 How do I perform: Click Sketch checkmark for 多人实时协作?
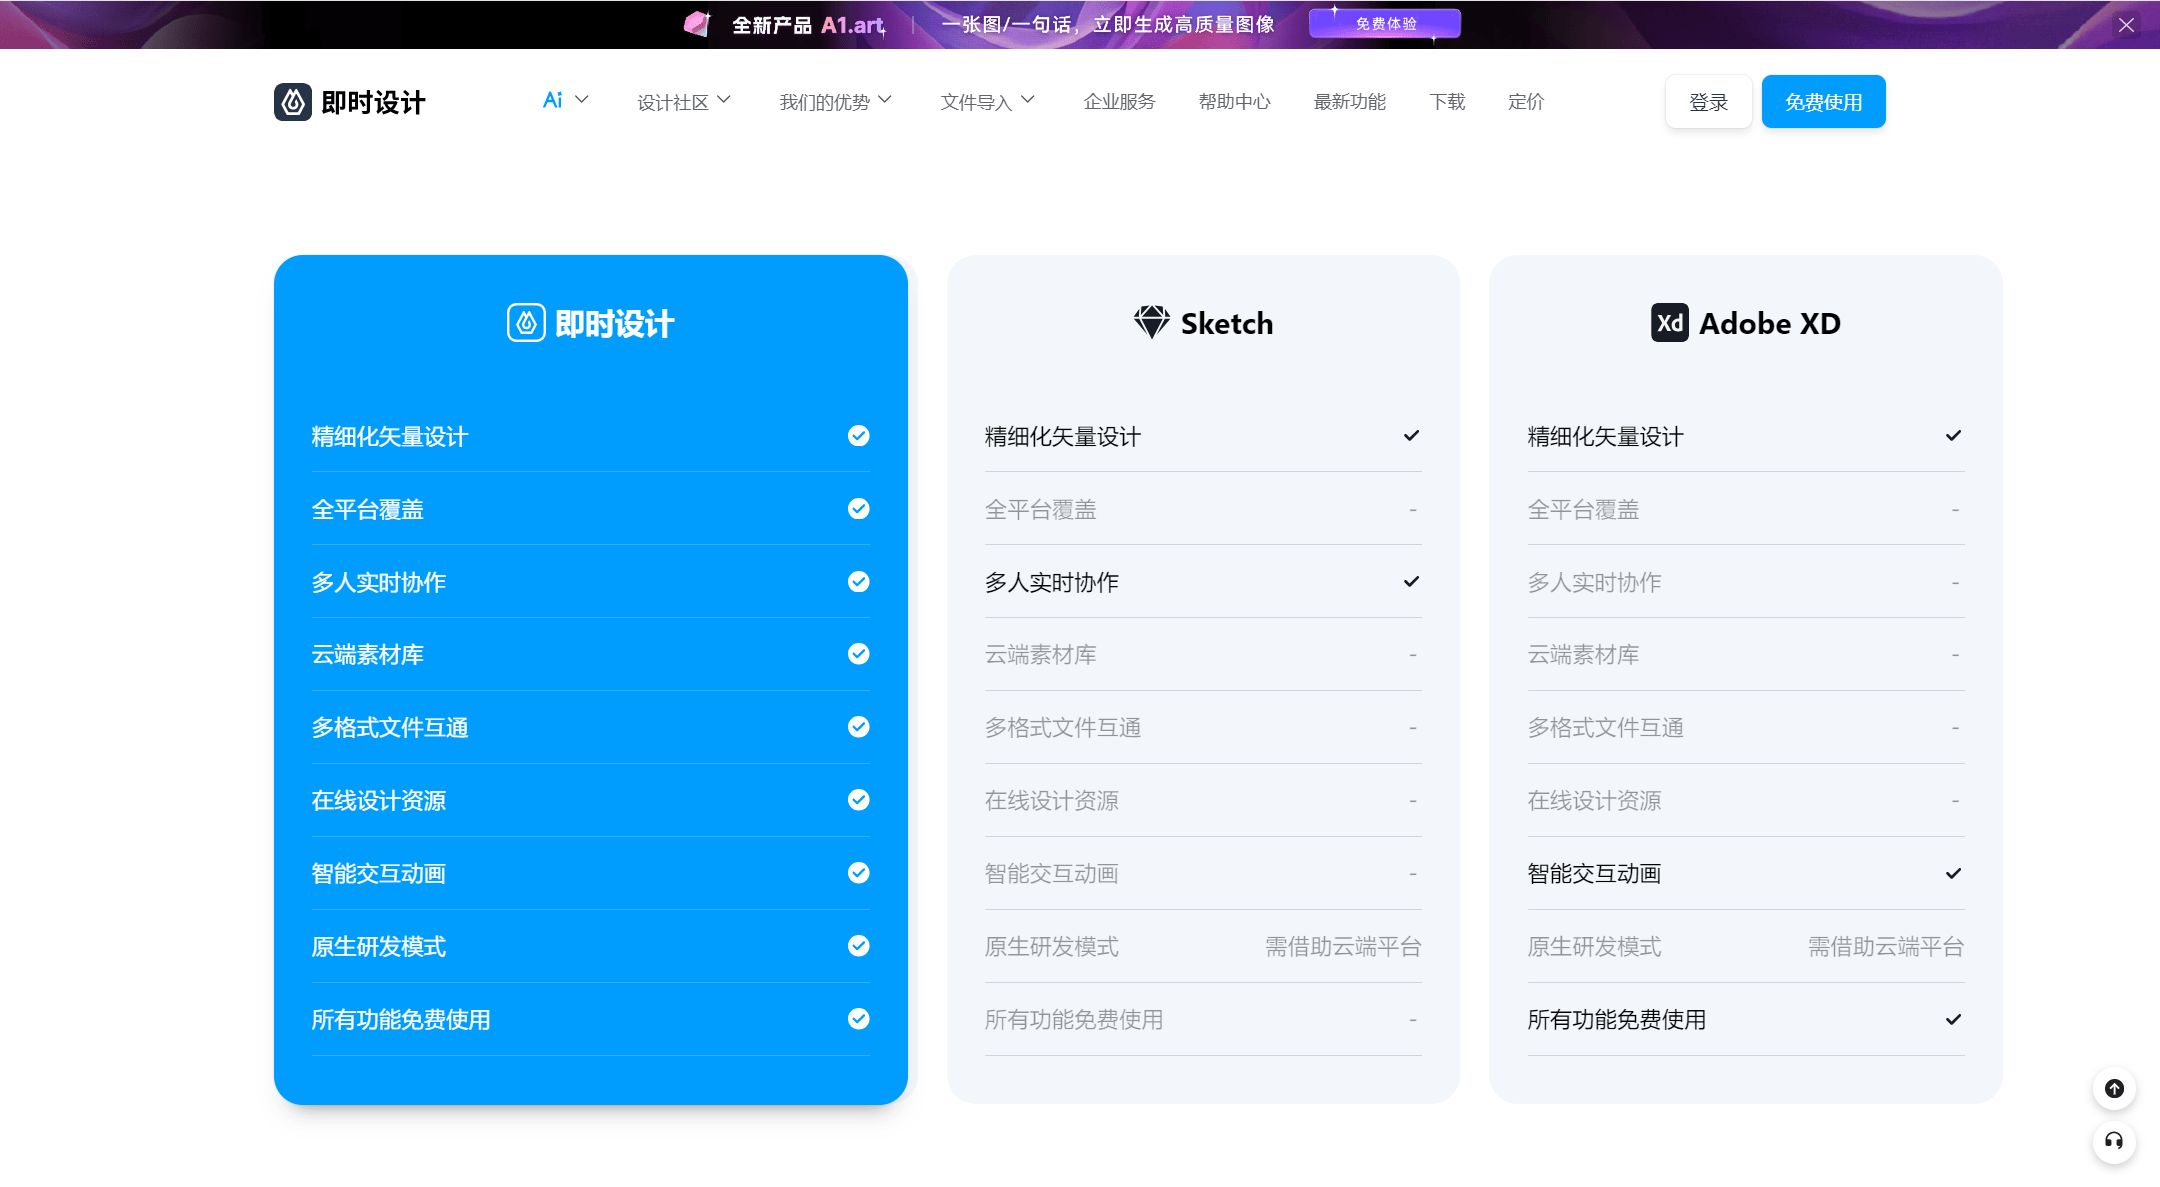click(1411, 582)
